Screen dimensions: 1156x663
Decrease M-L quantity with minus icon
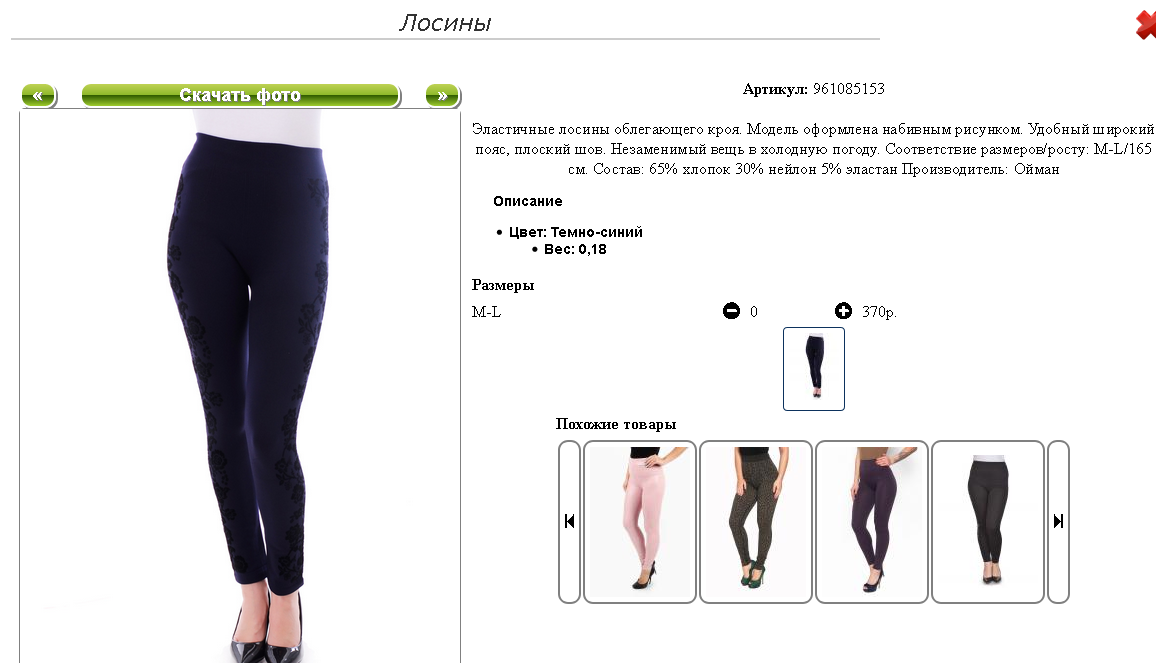pos(731,311)
